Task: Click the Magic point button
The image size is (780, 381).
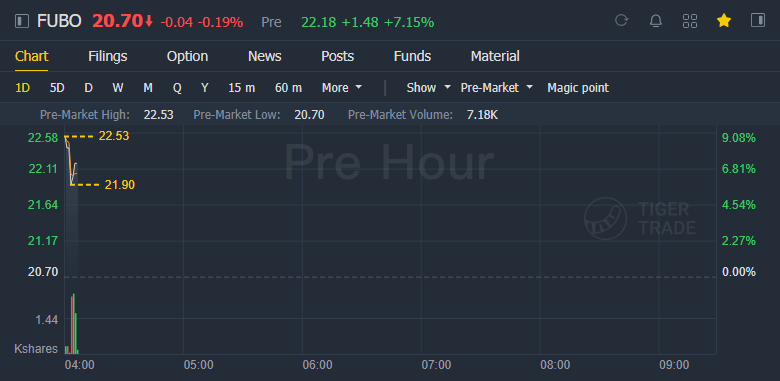Action: click(578, 88)
